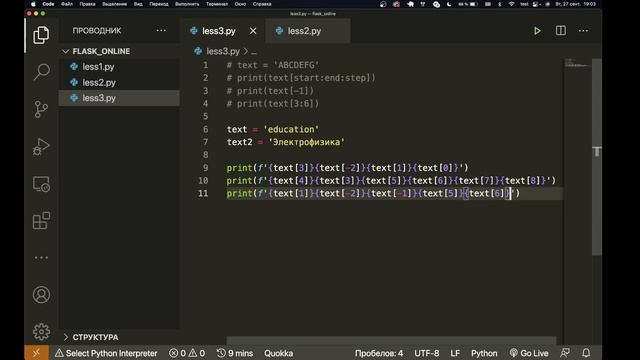The image size is (640, 360).
Task: Select less3.py in the explorer tree
Action: pyautogui.click(x=119, y=98)
